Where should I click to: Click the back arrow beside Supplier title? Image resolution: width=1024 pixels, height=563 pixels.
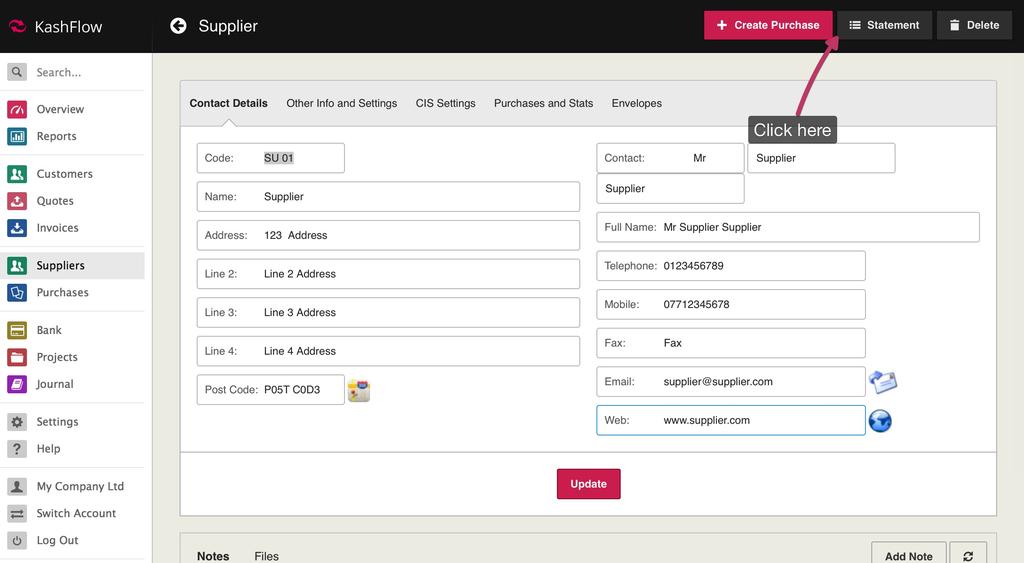pyautogui.click(x=178, y=26)
